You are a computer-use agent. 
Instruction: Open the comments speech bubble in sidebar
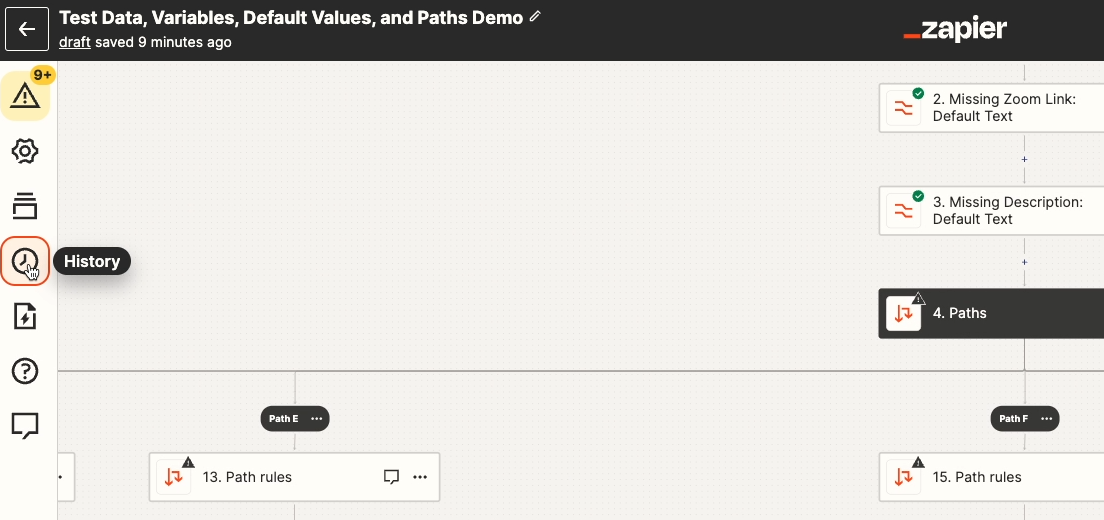pyautogui.click(x=25, y=426)
